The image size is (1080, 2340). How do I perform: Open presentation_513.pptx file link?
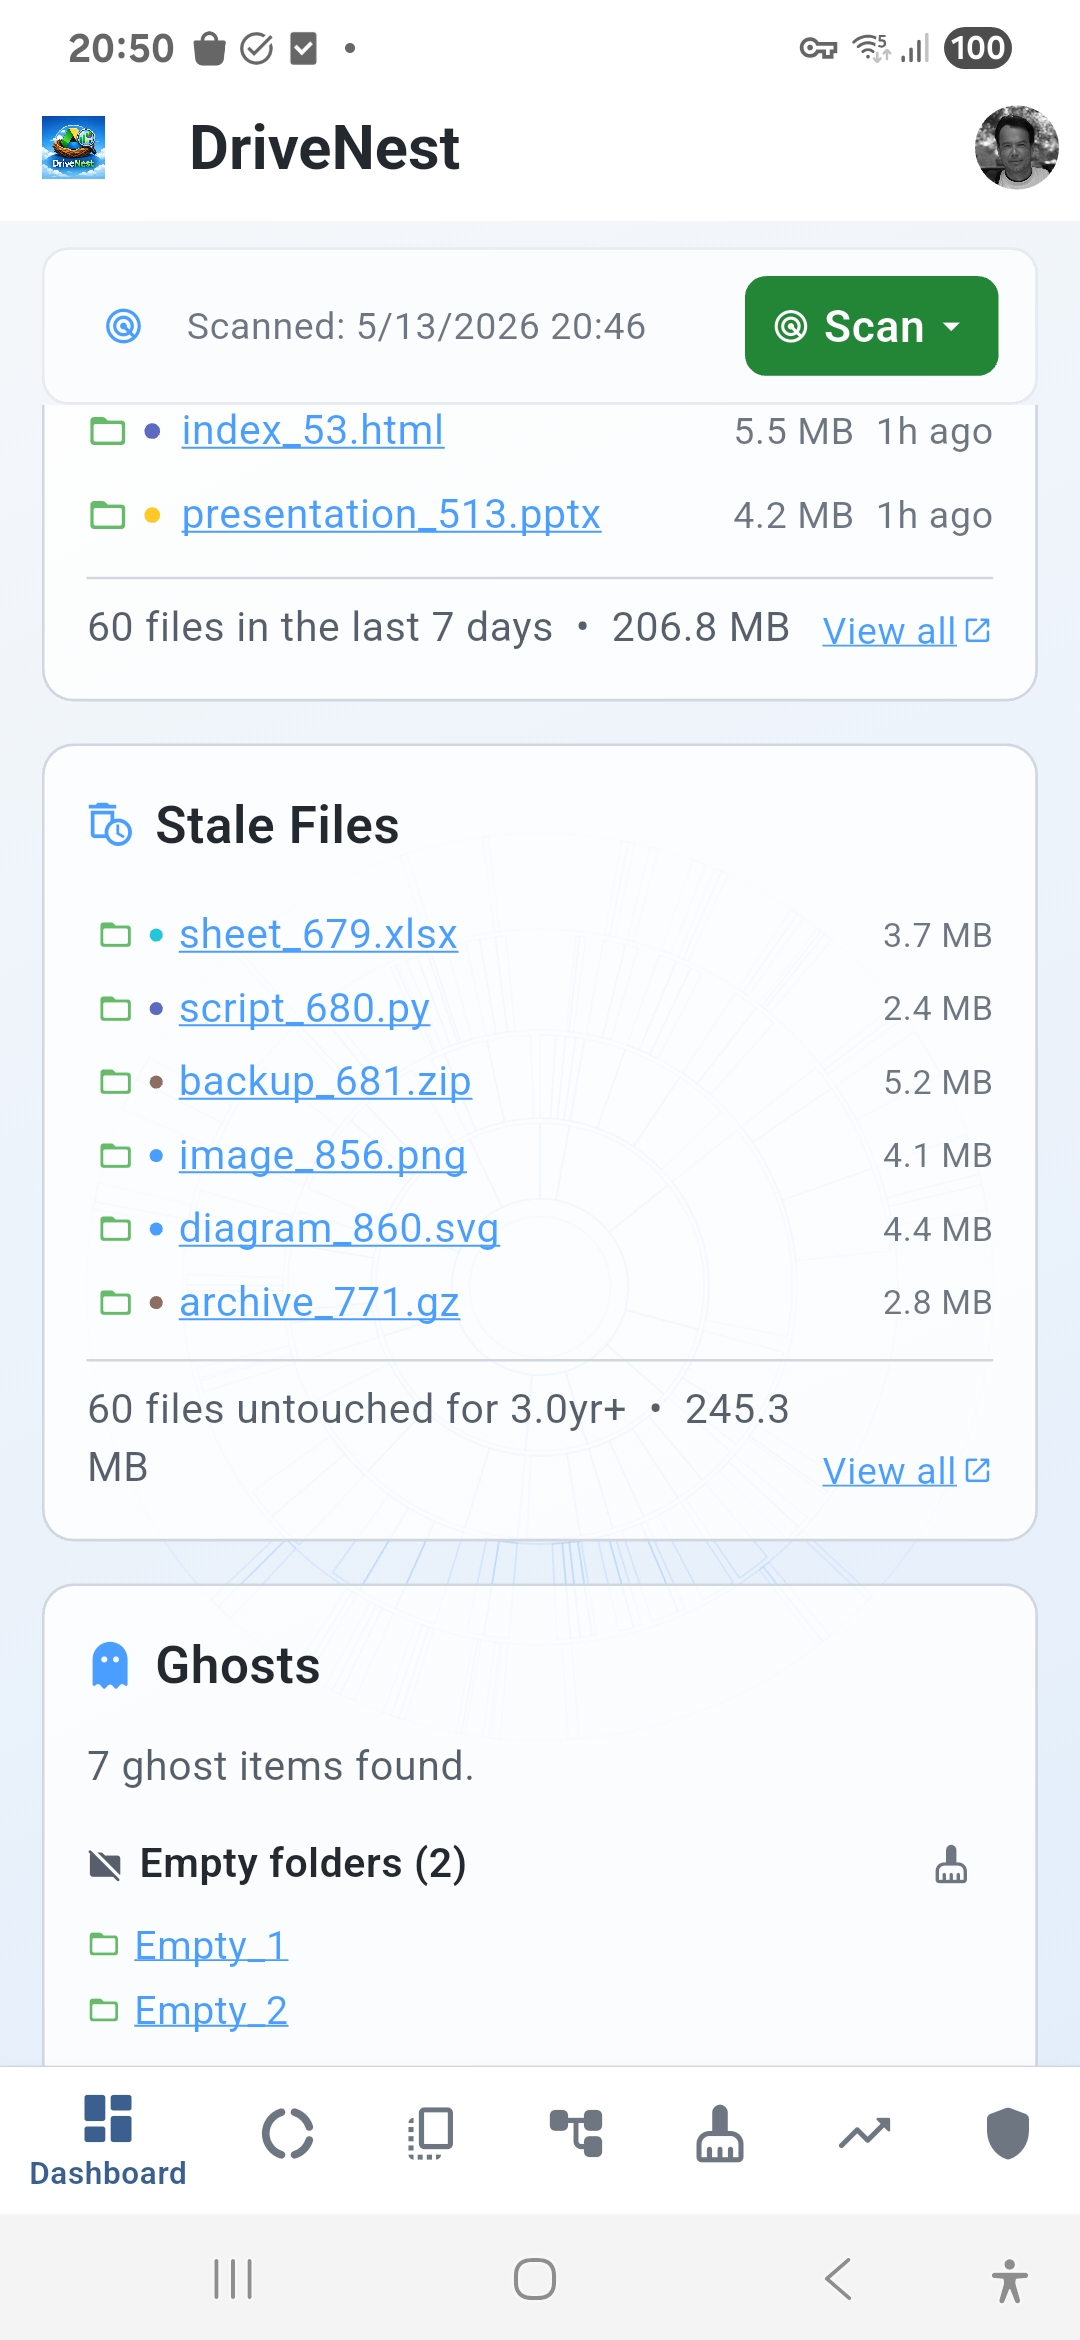391,515
